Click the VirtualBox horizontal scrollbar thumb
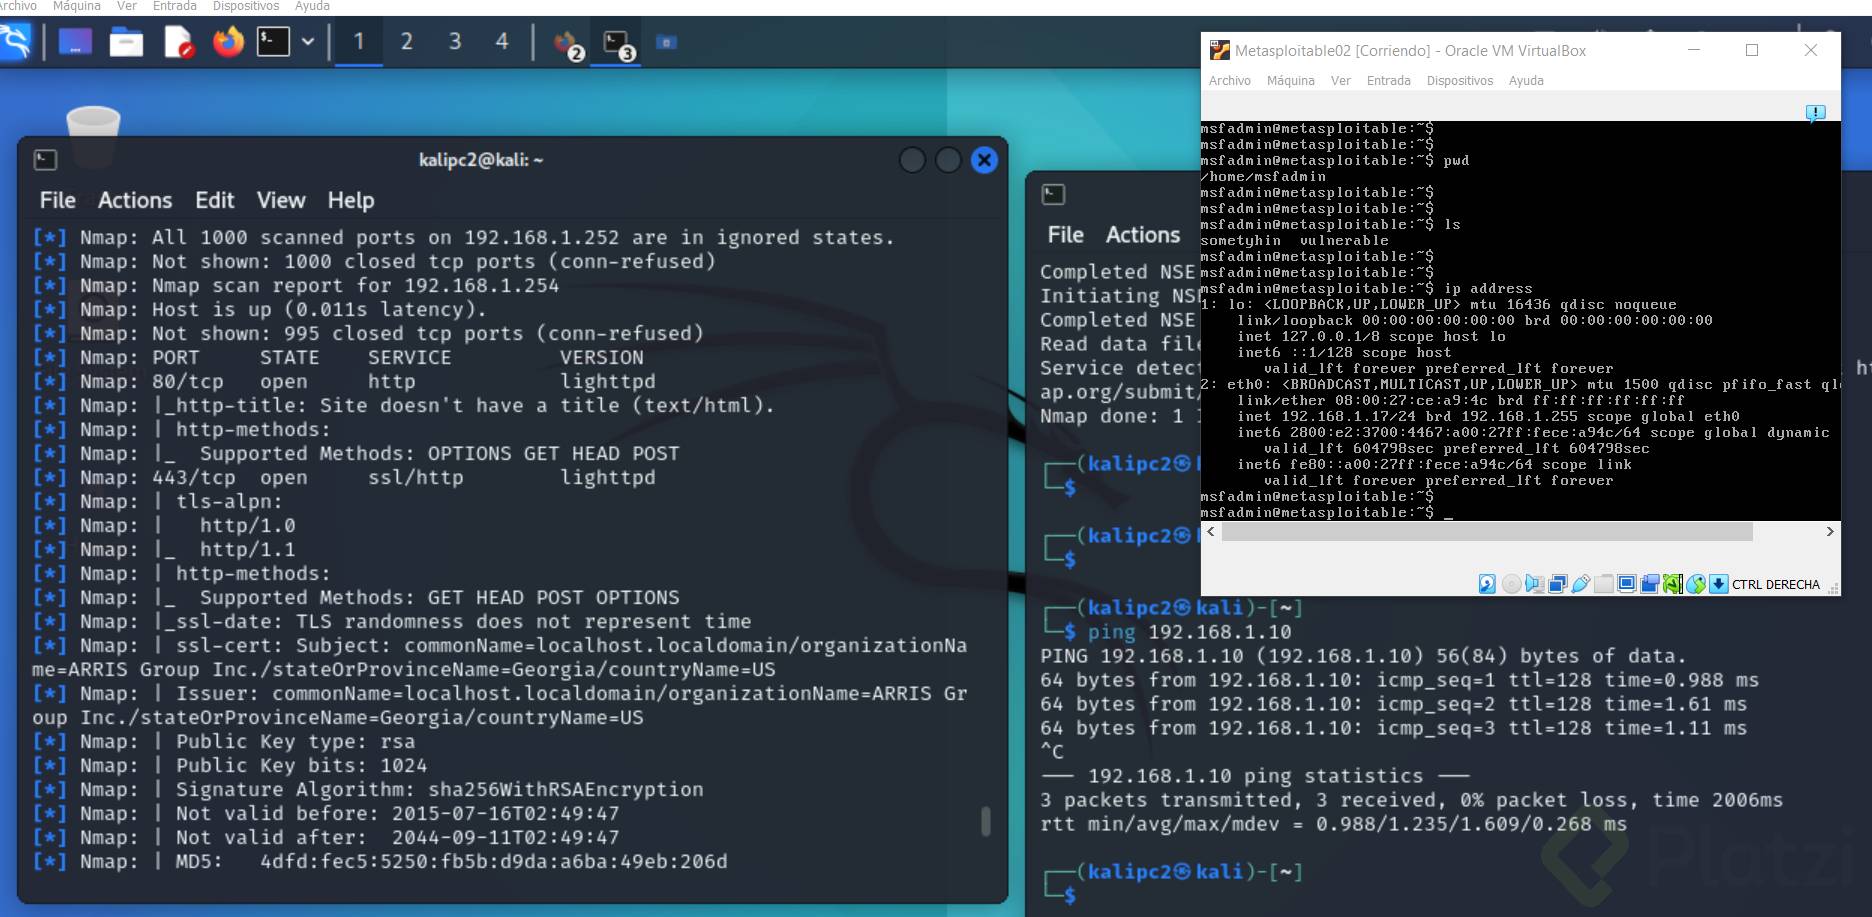The image size is (1872, 917). [x=1487, y=531]
